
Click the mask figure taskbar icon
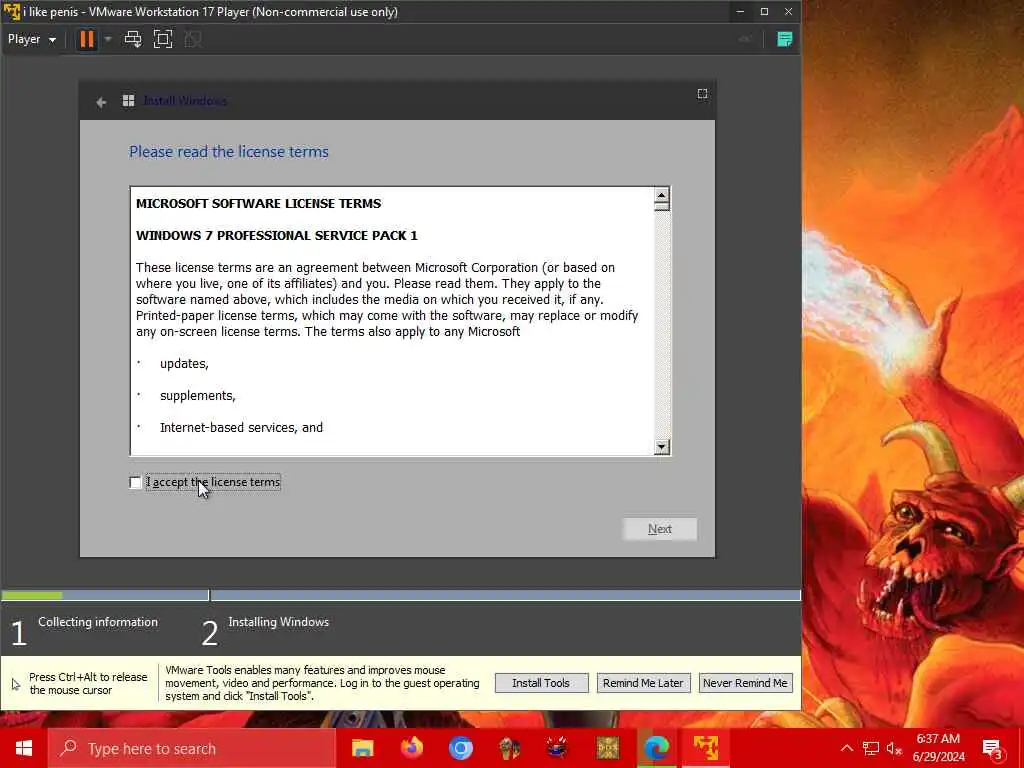point(509,748)
